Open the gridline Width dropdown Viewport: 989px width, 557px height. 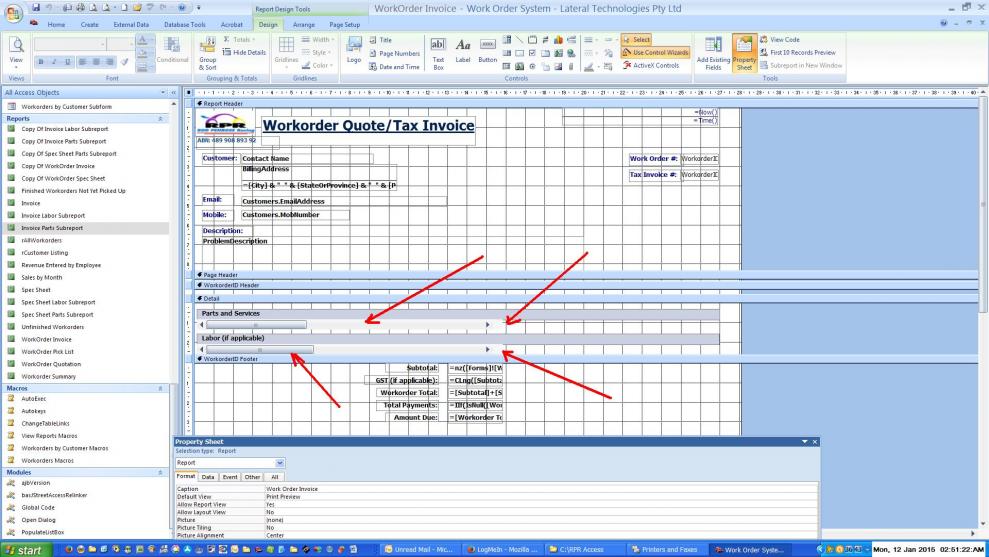pyautogui.click(x=317, y=40)
